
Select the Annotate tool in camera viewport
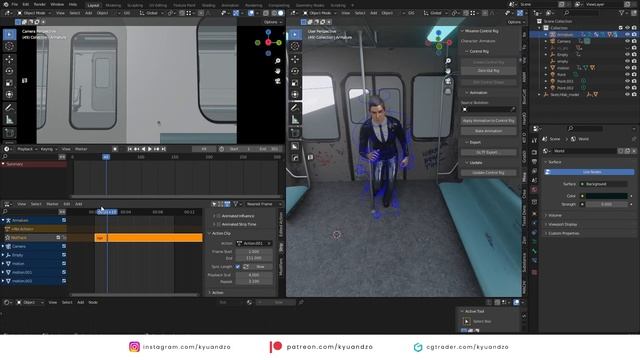coord(9,108)
